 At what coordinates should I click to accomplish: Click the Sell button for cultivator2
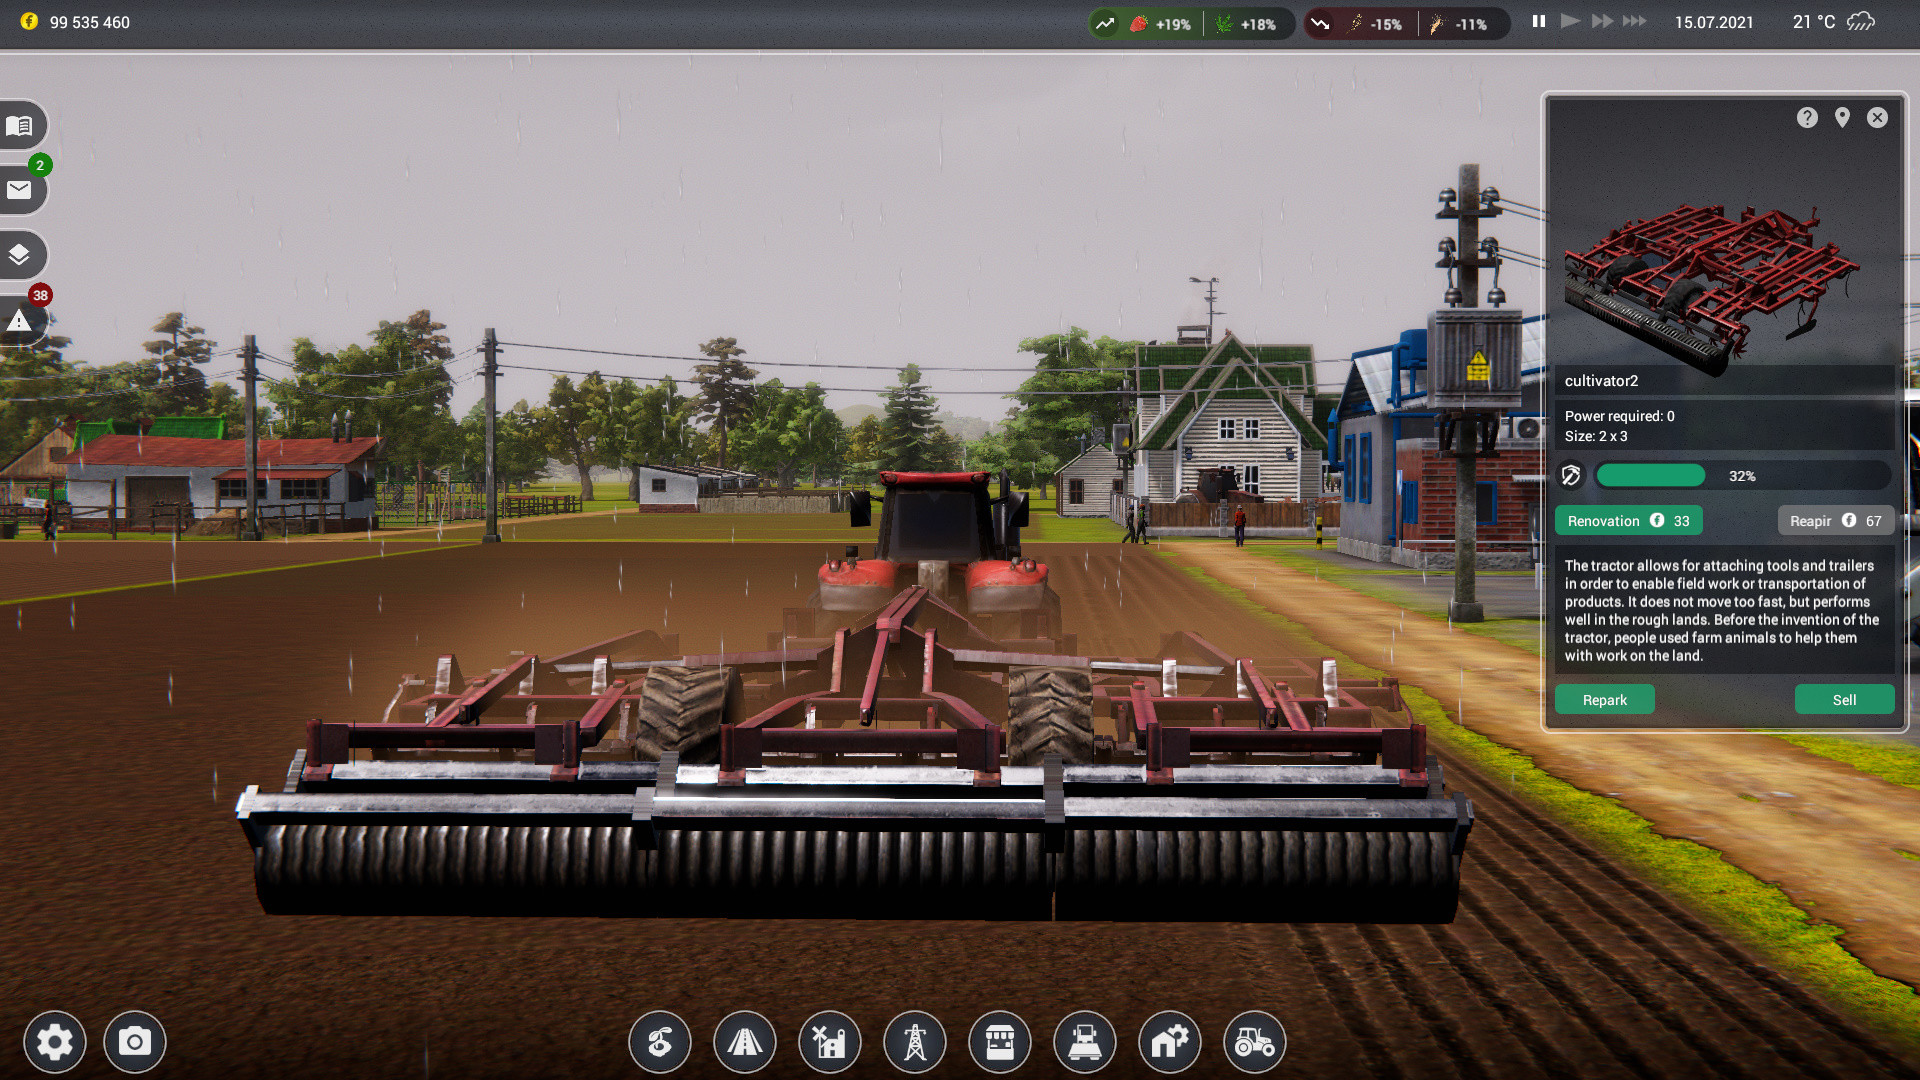pos(1844,699)
